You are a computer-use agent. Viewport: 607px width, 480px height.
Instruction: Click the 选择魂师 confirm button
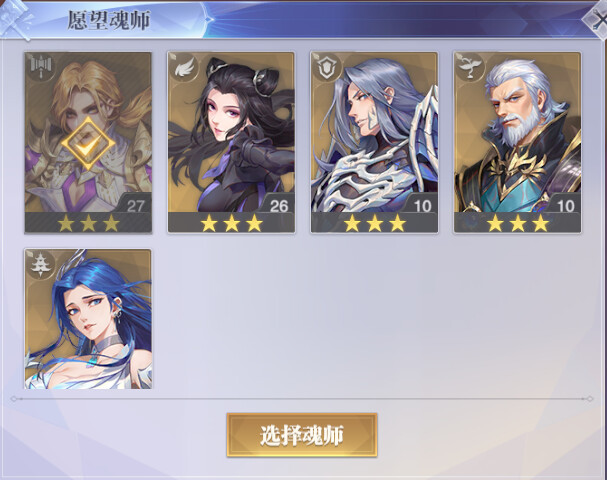coord(302,435)
